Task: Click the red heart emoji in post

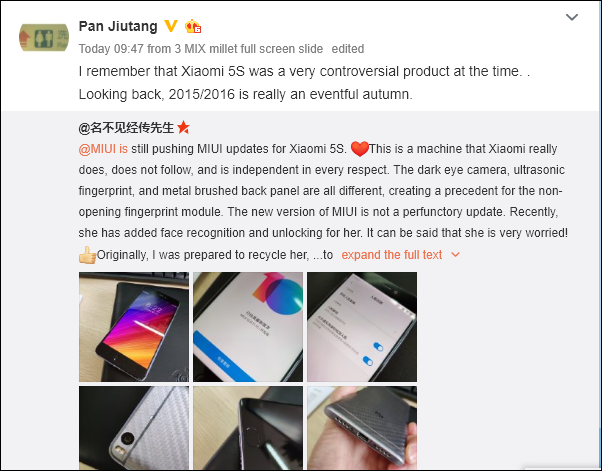Action: click(359, 149)
